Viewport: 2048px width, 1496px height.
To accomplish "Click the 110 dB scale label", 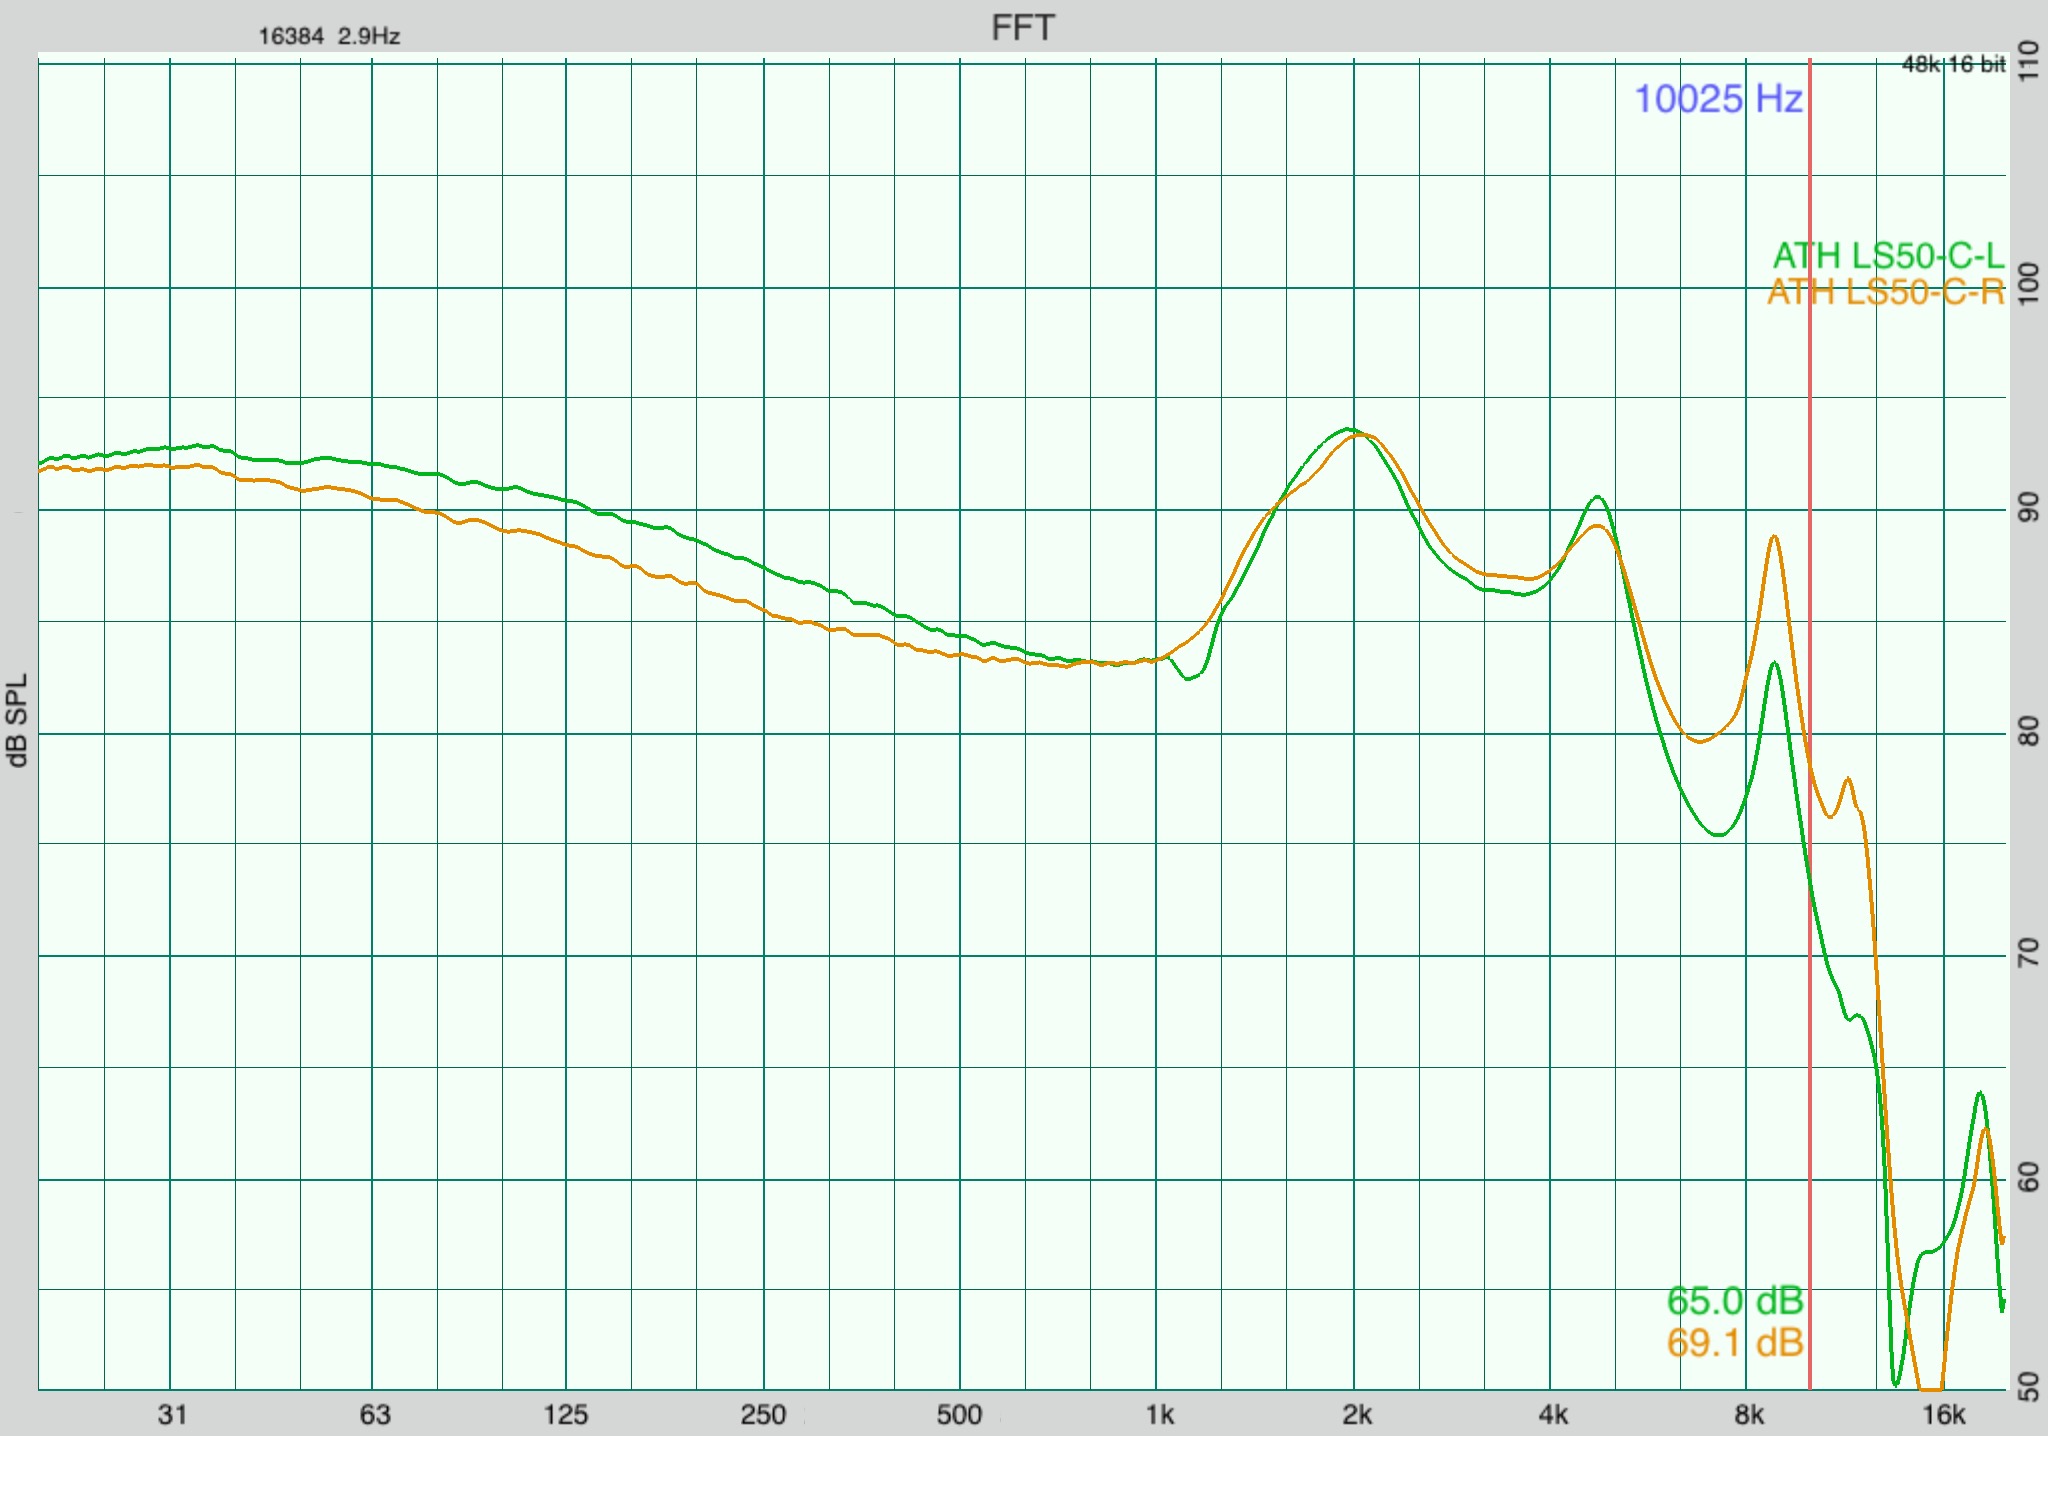I will coord(2028,62).
